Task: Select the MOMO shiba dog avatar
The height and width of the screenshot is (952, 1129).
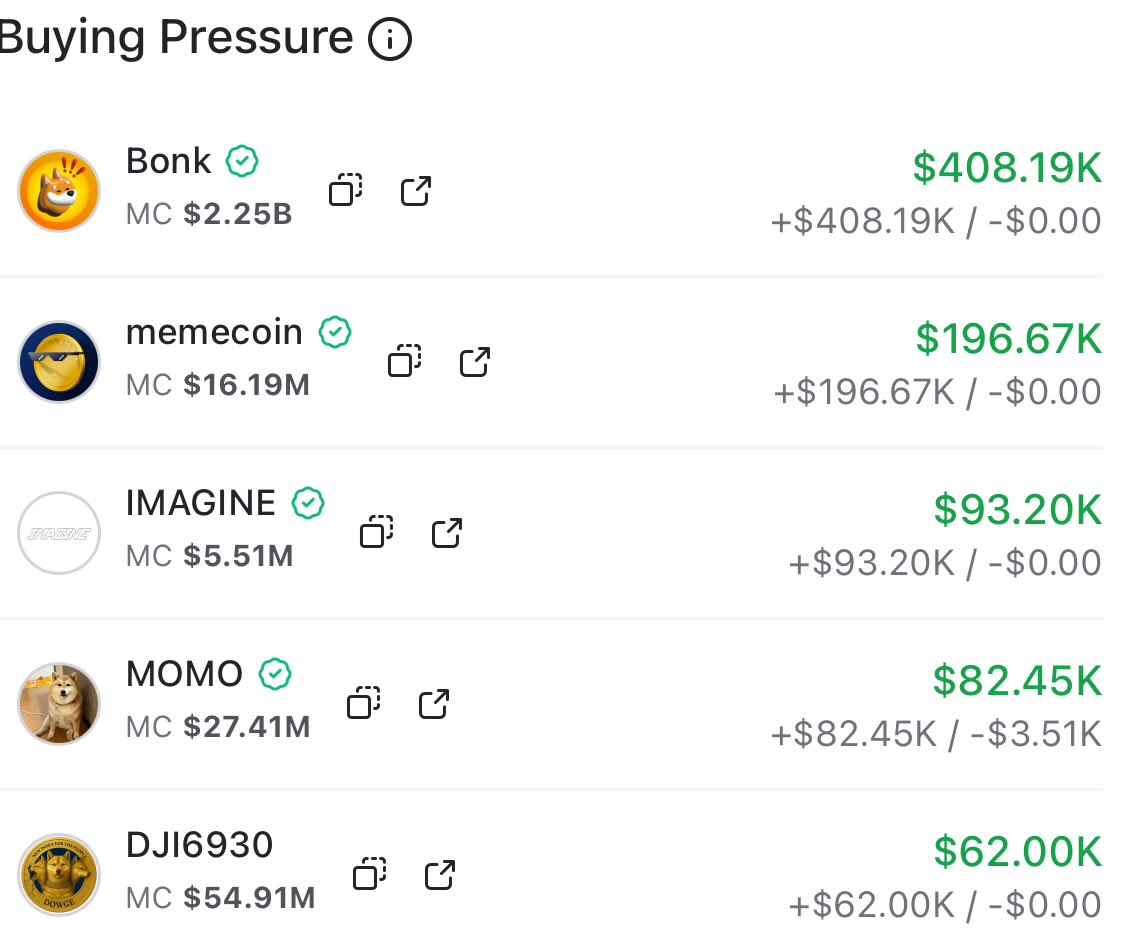Action: 59,704
